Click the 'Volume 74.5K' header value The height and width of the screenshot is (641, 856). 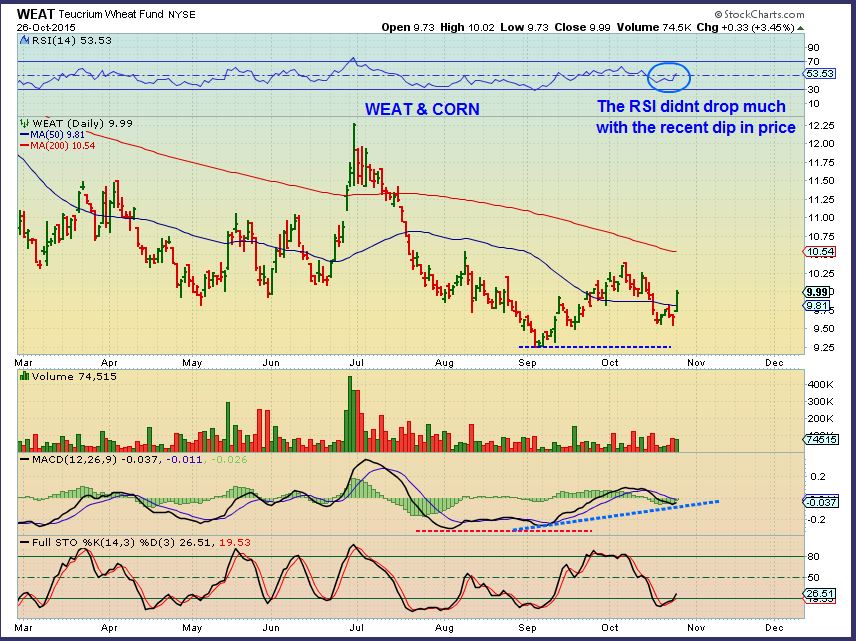click(x=653, y=27)
